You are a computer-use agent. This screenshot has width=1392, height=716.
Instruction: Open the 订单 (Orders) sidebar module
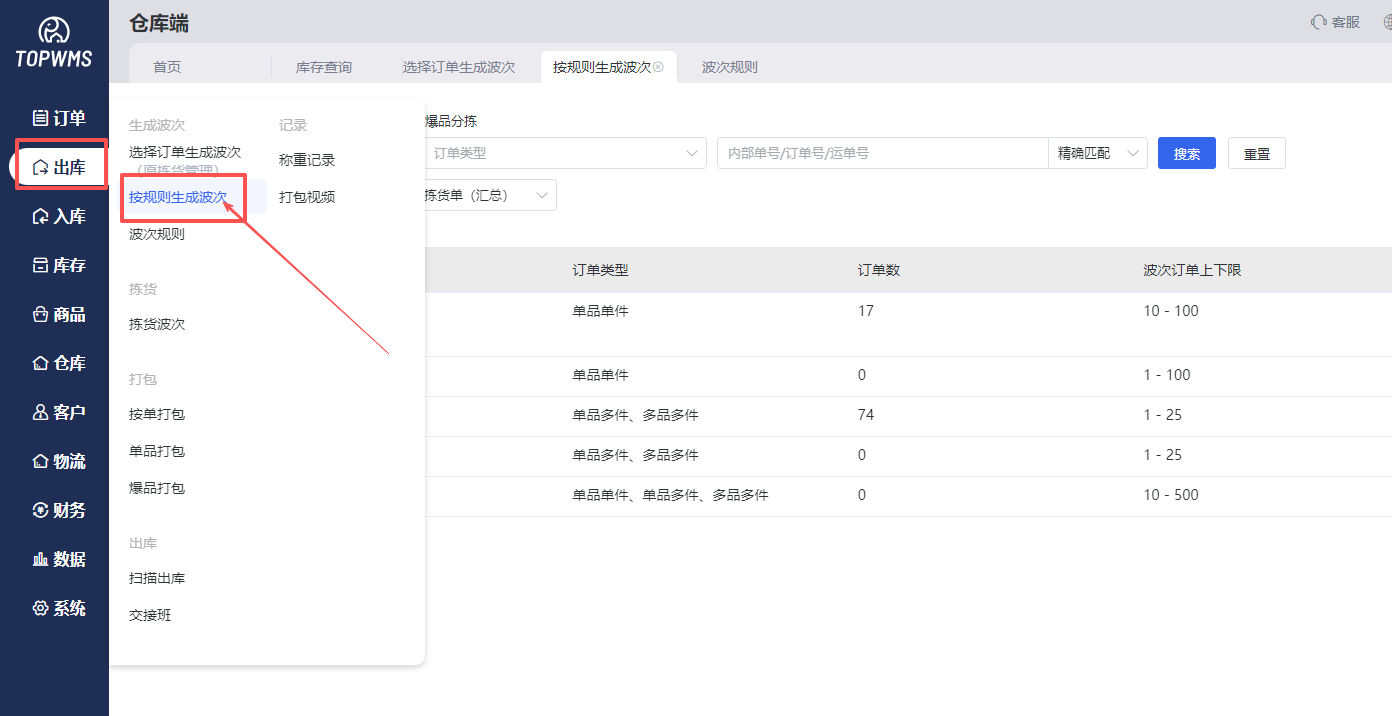(x=58, y=117)
